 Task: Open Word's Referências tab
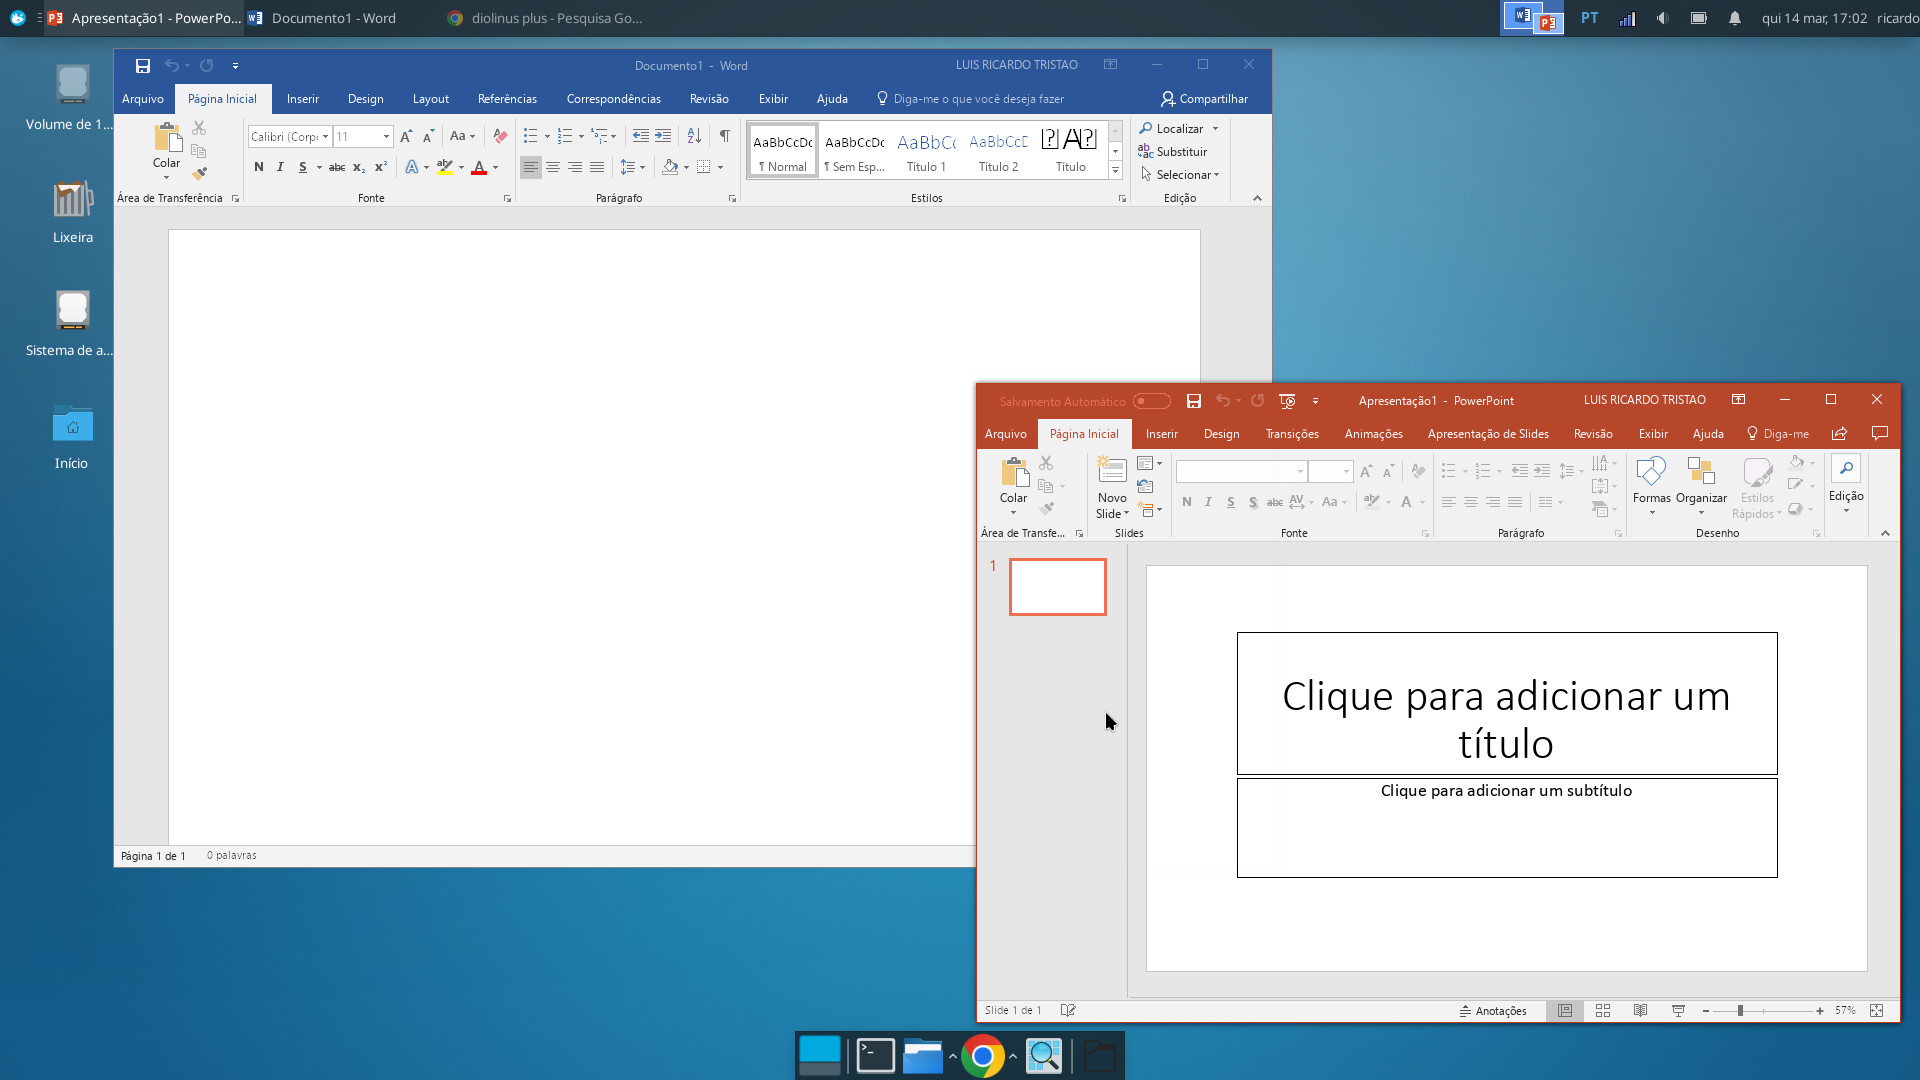507,99
